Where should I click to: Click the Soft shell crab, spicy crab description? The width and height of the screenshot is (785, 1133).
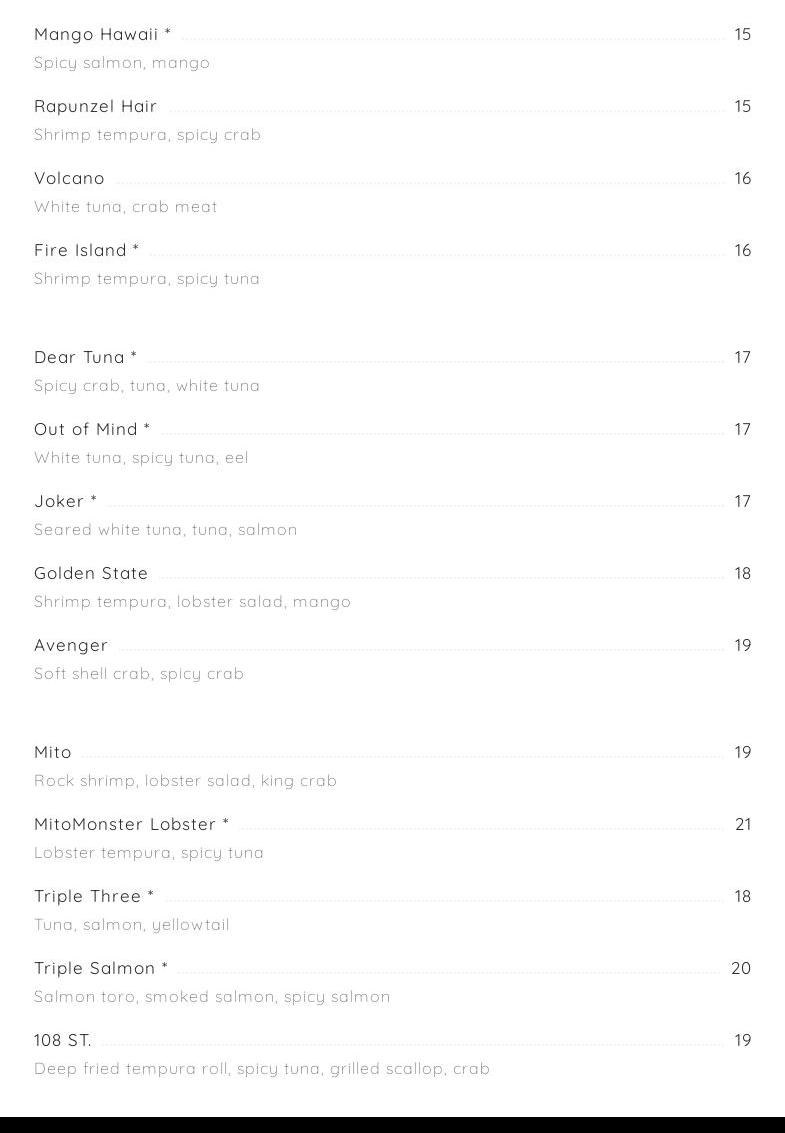(139, 674)
